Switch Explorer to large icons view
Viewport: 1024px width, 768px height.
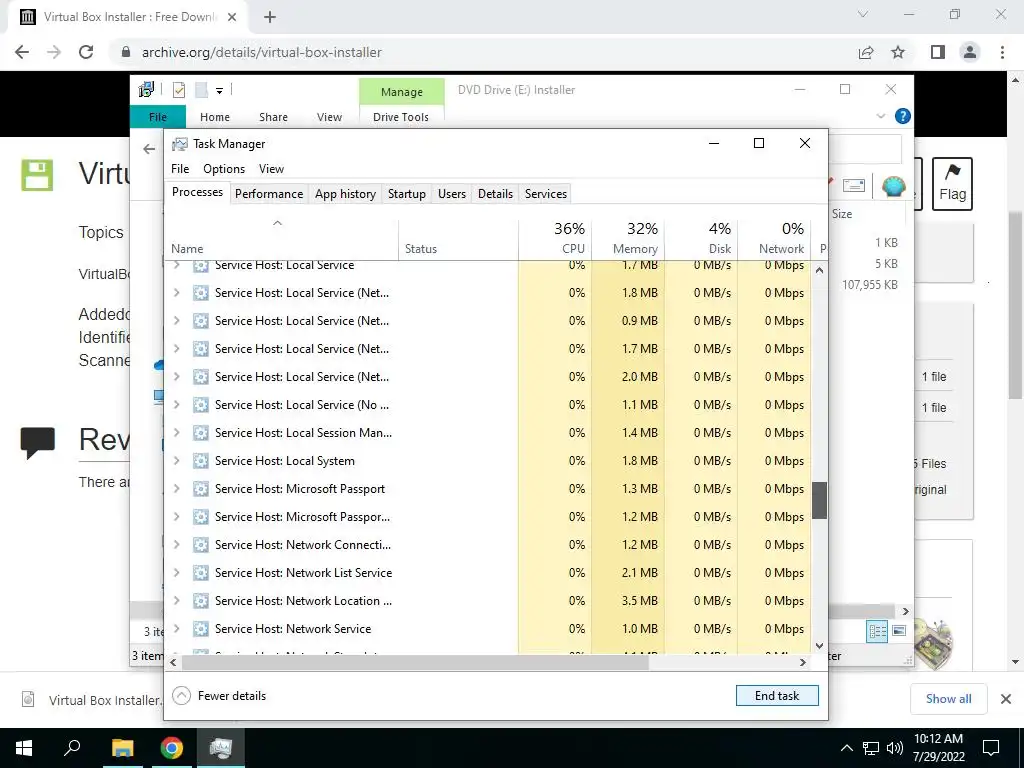click(899, 631)
